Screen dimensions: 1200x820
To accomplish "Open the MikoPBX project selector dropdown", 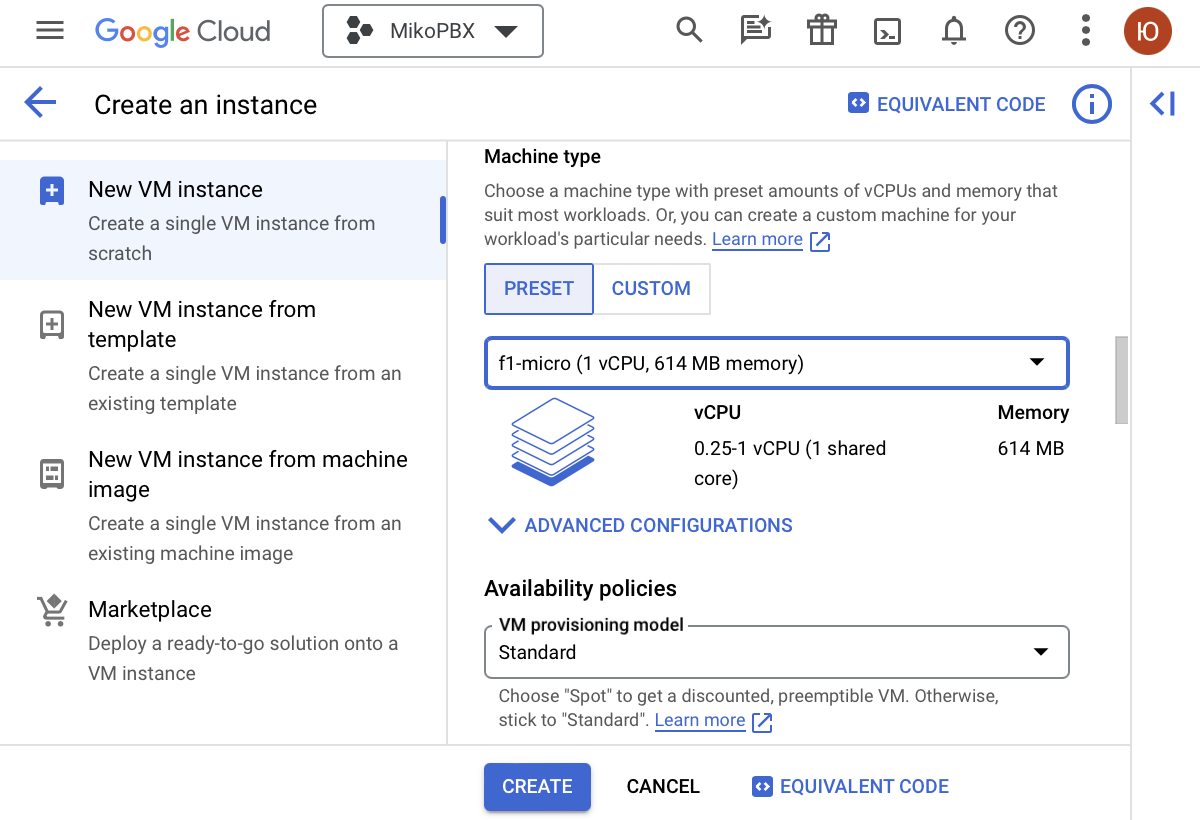I will pyautogui.click(x=432, y=31).
